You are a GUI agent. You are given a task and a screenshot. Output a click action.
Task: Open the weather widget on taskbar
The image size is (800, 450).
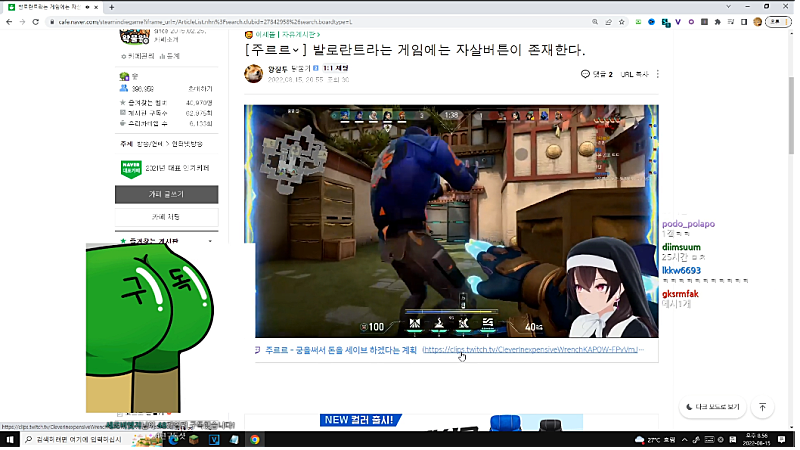point(655,440)
